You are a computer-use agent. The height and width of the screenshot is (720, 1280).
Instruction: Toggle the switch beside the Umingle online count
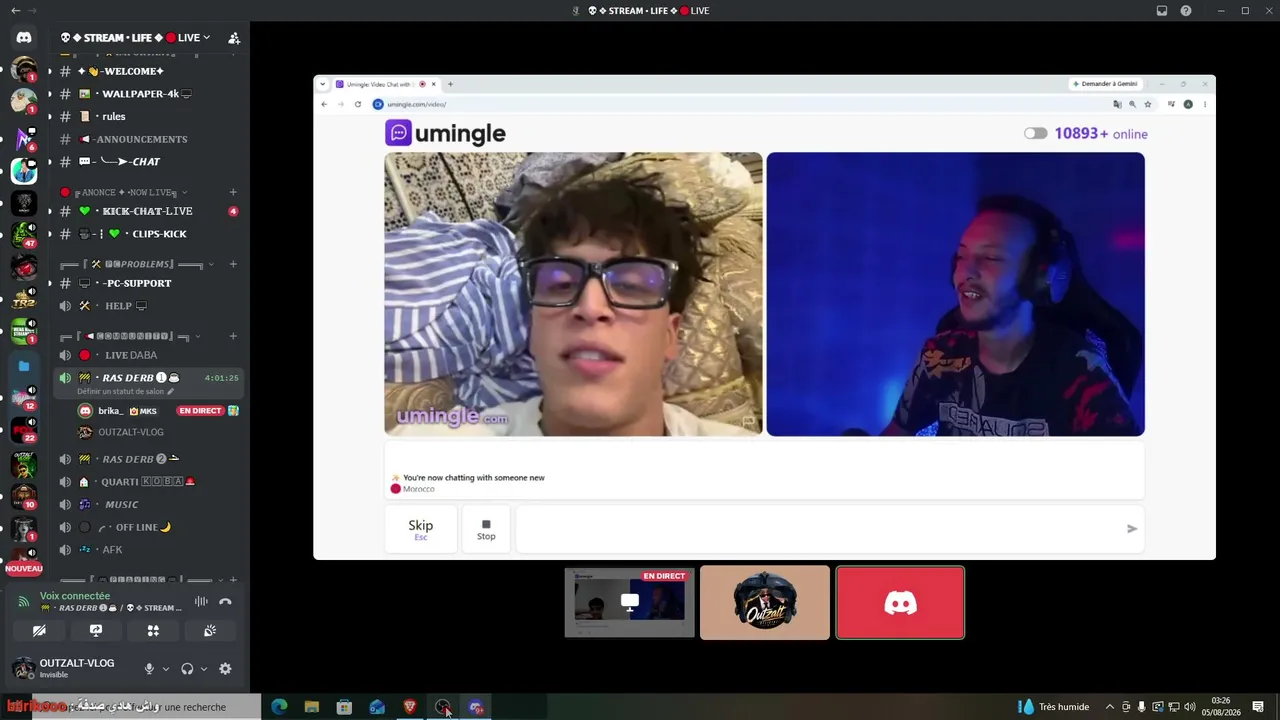click(x=1035, y=133)
